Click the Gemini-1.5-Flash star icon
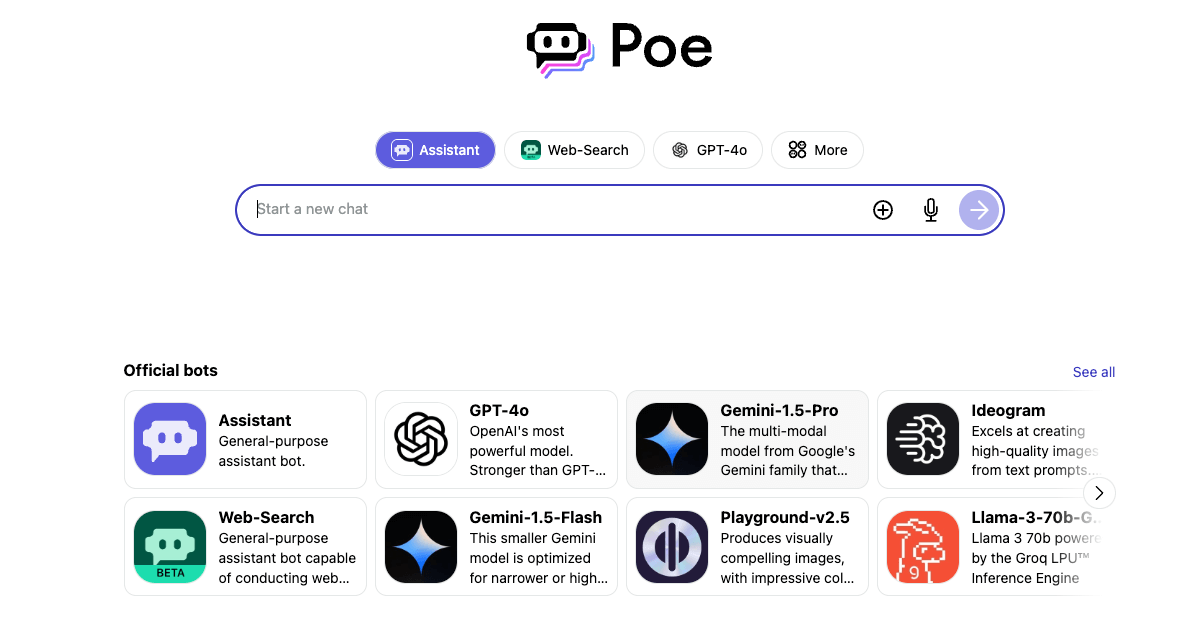This screenshot has height=618, width=1187. pos(420,546)
